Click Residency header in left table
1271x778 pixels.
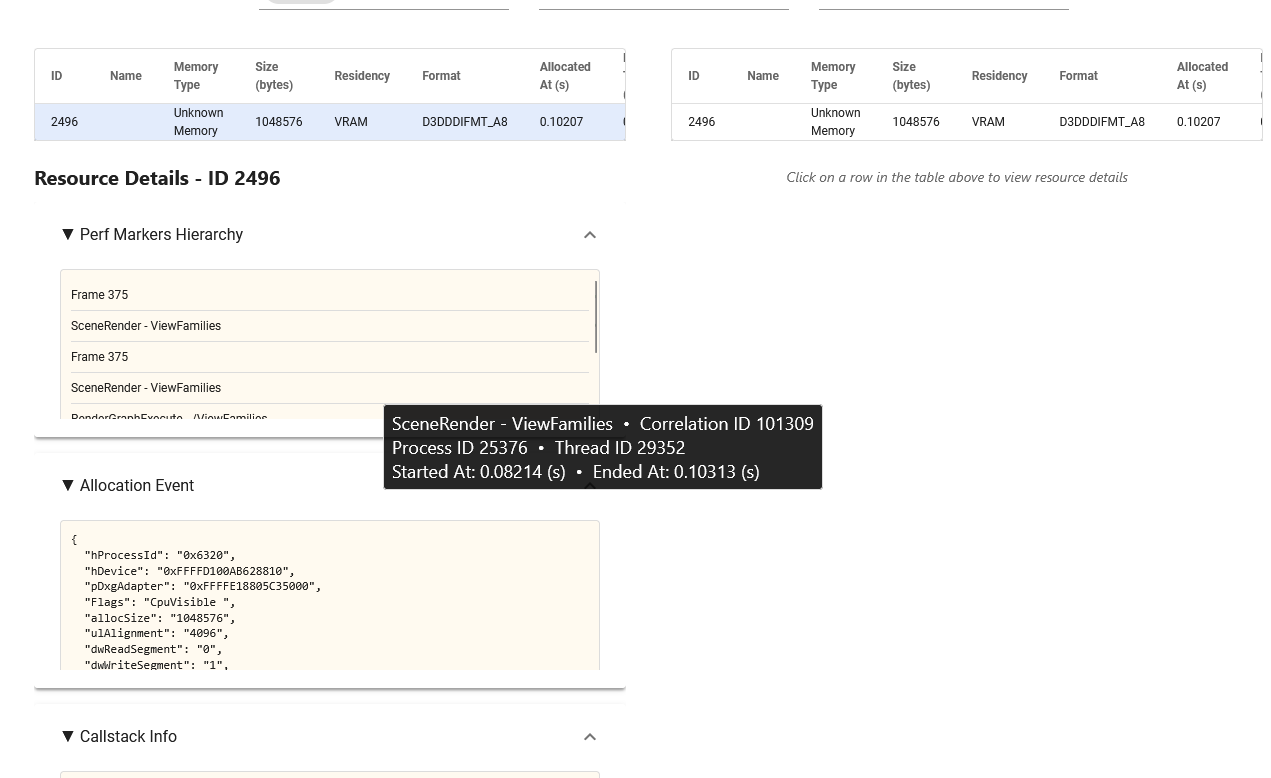[362, 76]
